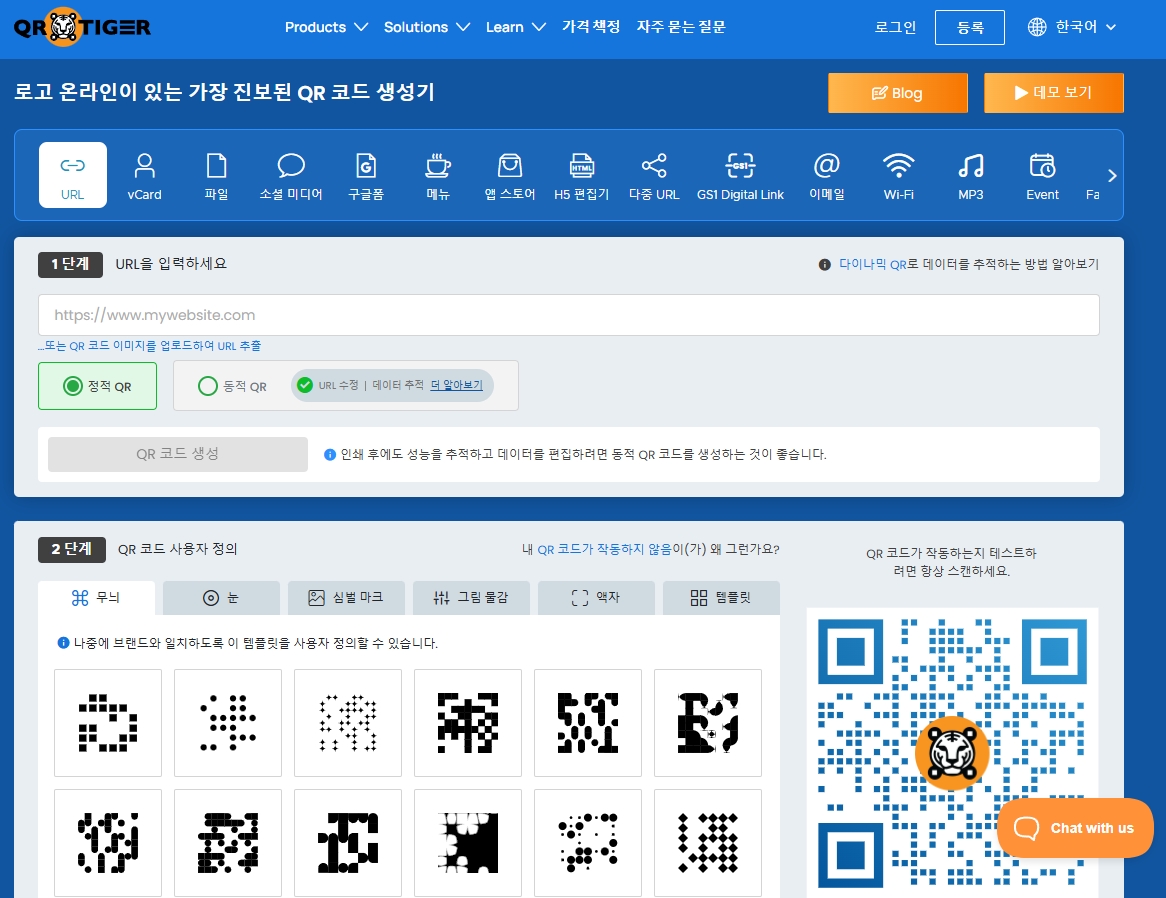Click the 다이나믹 QR link
Viewport: 1166px width, 898px height.
pyautogui.click(x=872, y=264)
